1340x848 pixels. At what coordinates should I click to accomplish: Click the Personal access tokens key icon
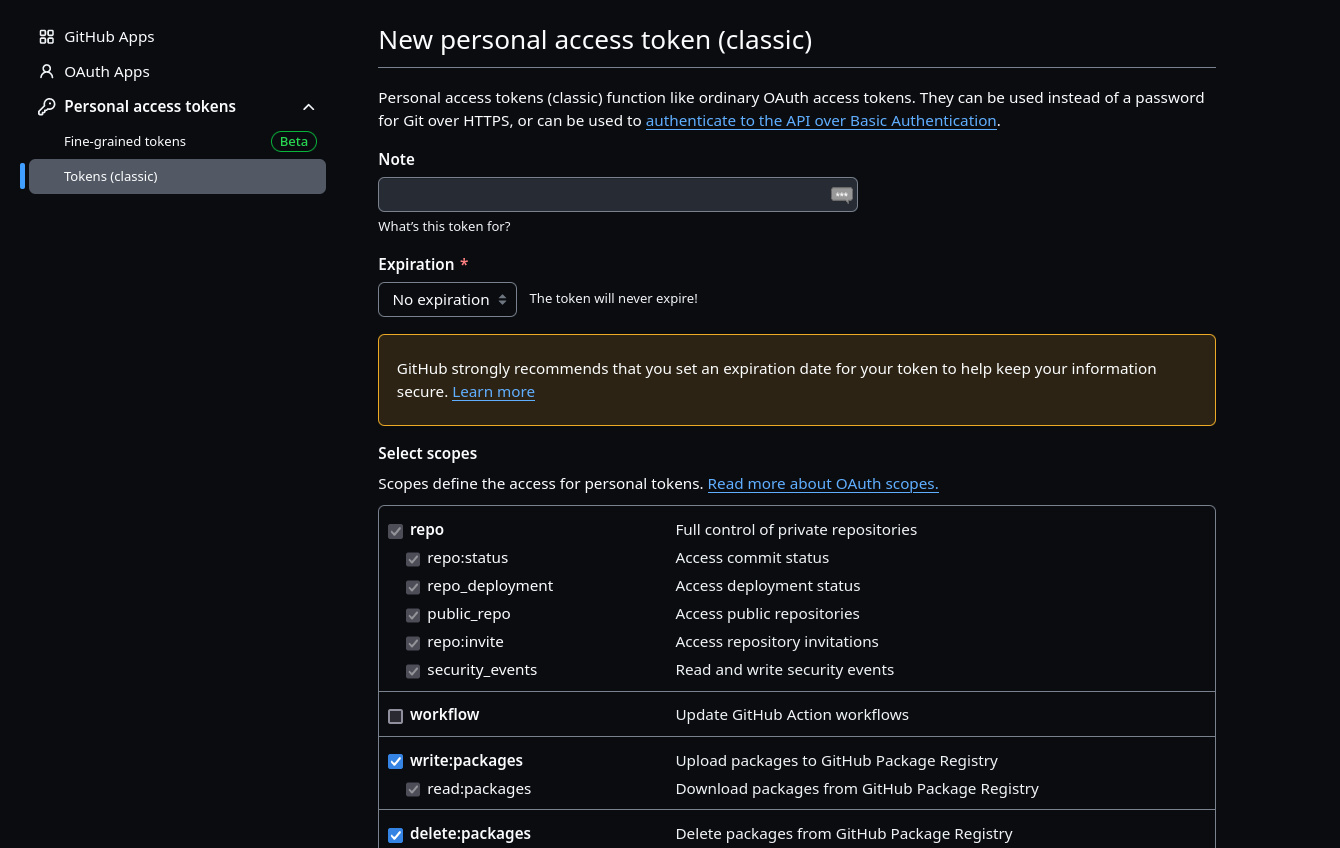point(46,107)
